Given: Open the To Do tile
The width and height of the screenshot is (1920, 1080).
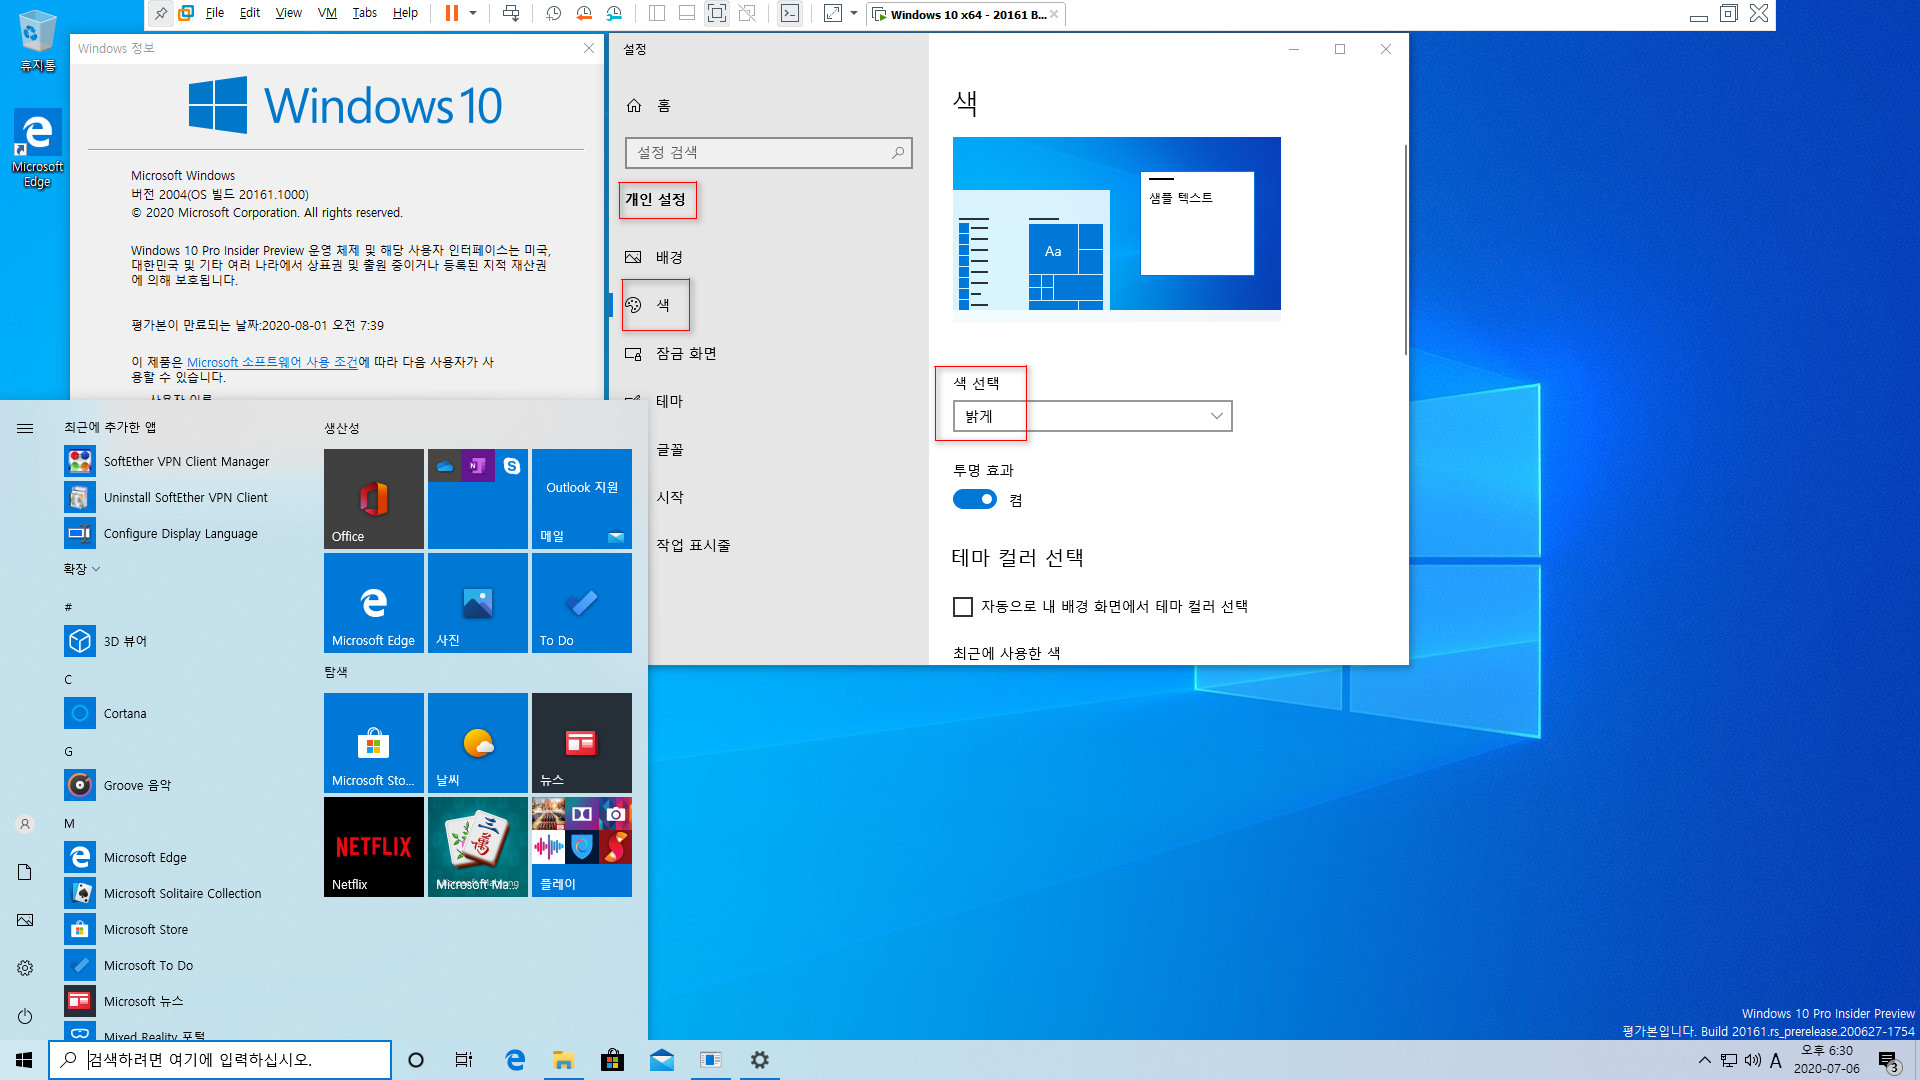Looking at the screenshot, I should pyautogui.click(x=582, y=603).
